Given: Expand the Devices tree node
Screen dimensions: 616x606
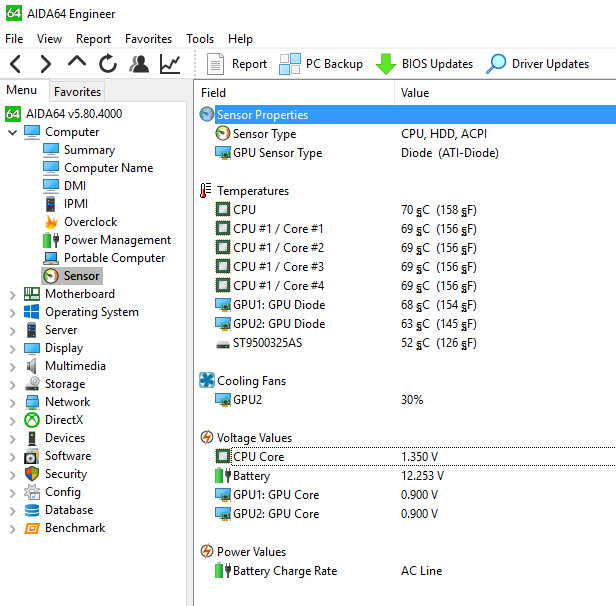Looking at the screenshot, I should click(13, 439).
